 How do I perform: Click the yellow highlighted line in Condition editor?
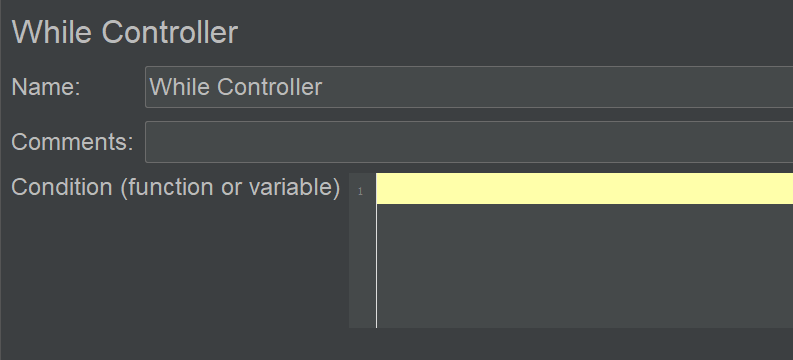585,189
